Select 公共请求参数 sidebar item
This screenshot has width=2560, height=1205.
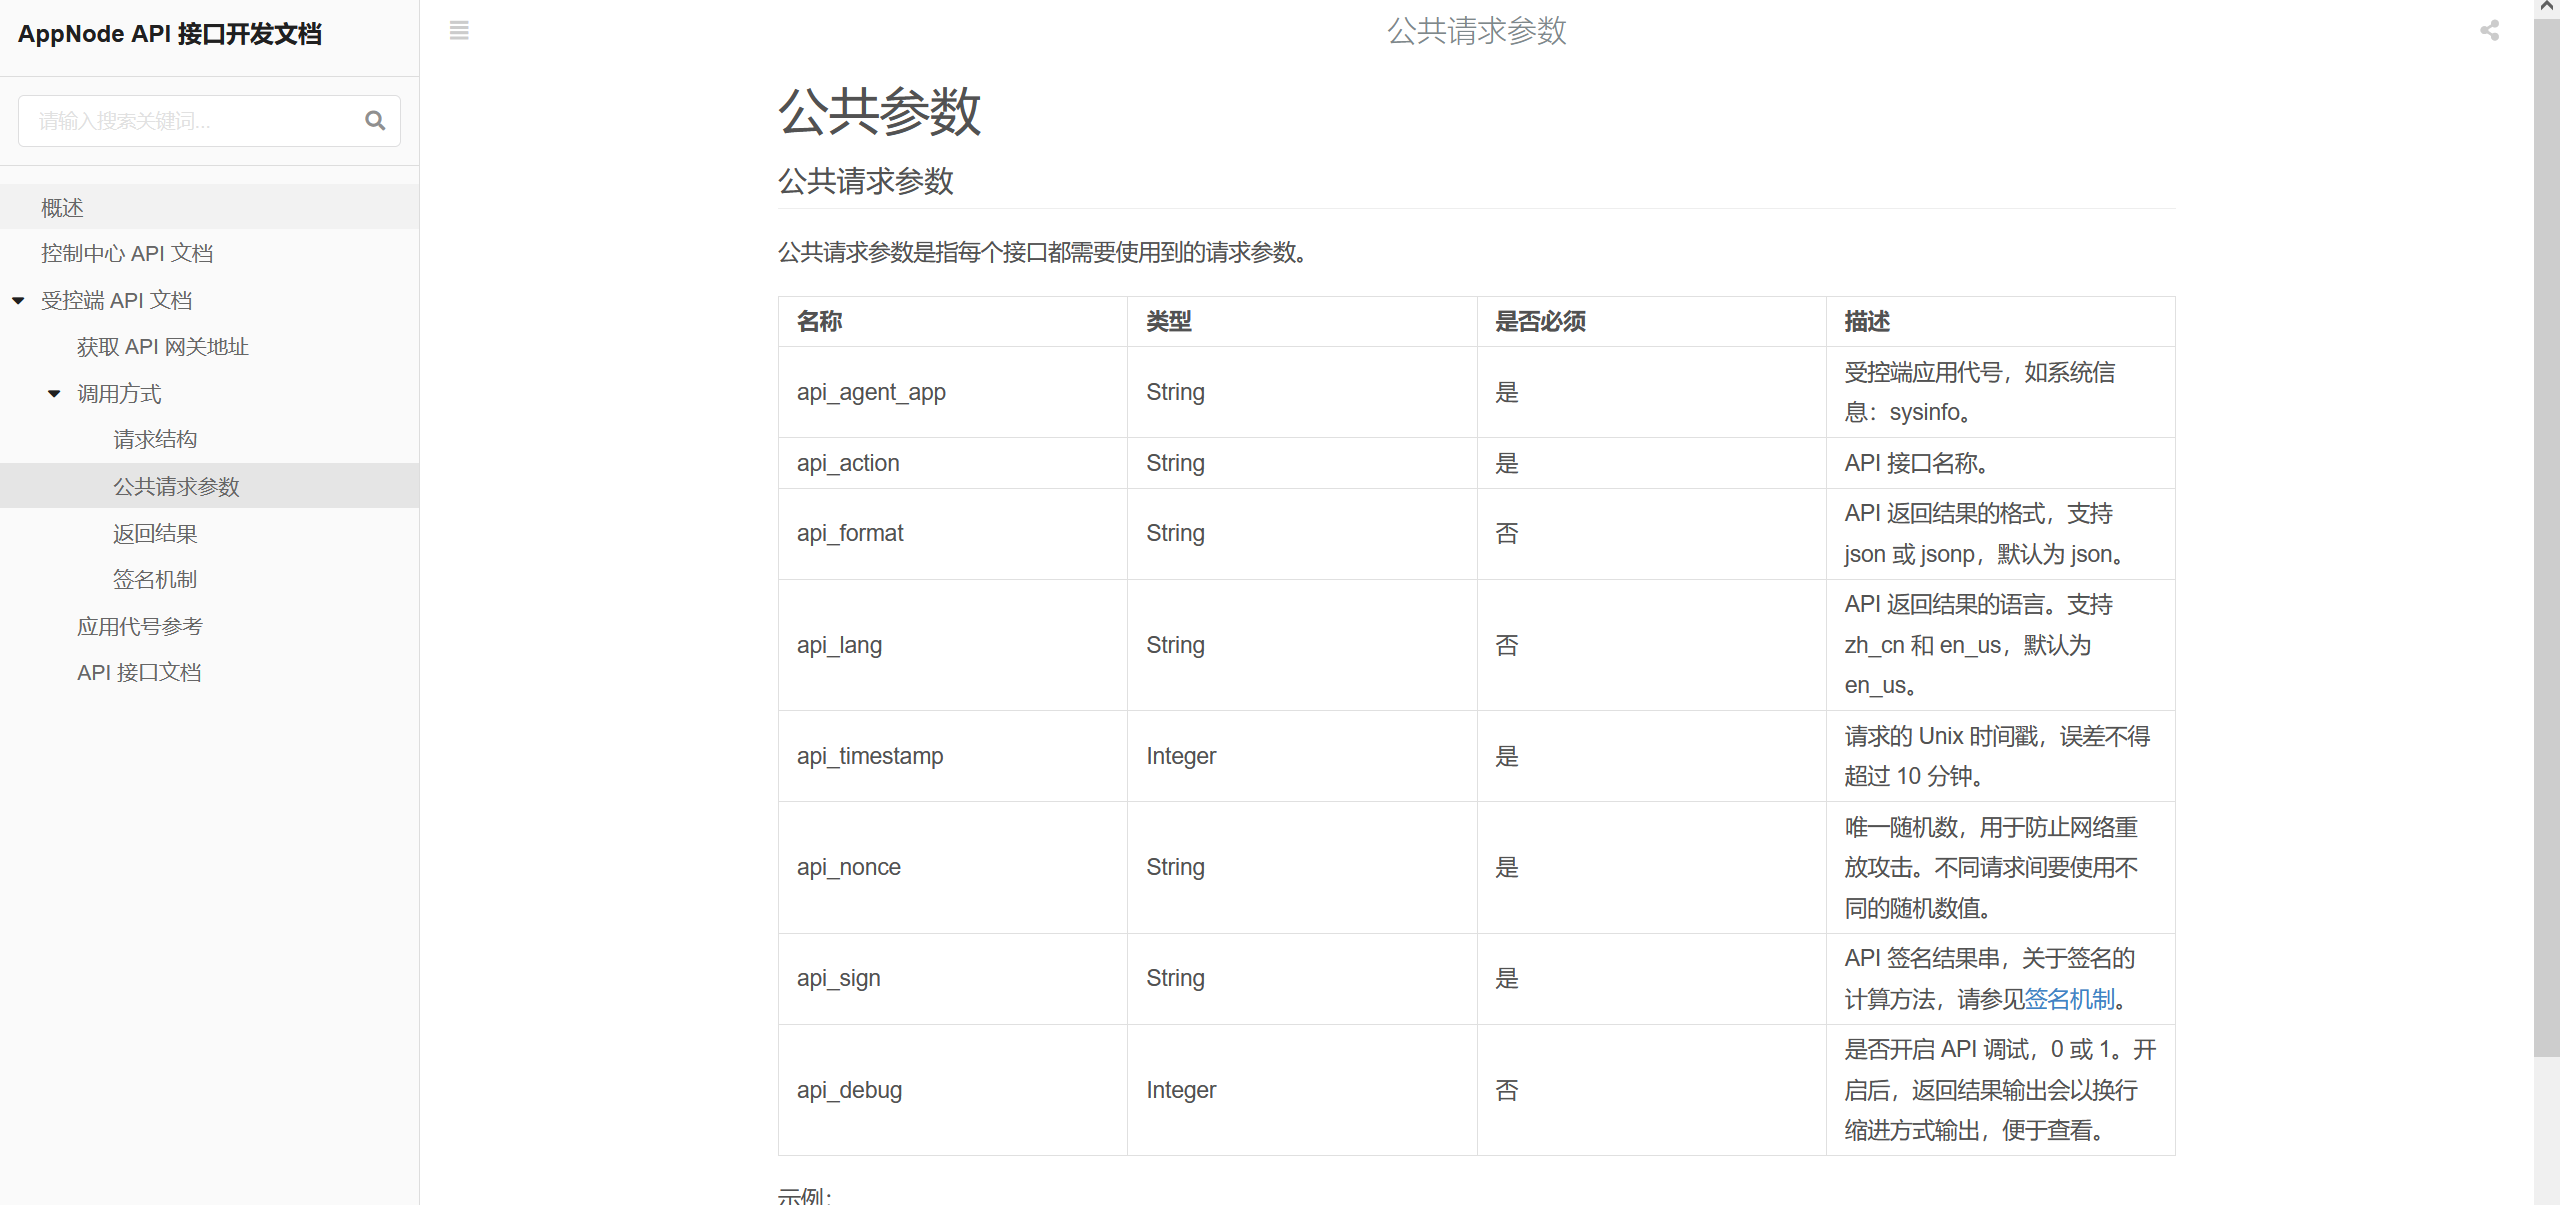tap(209, 486)
